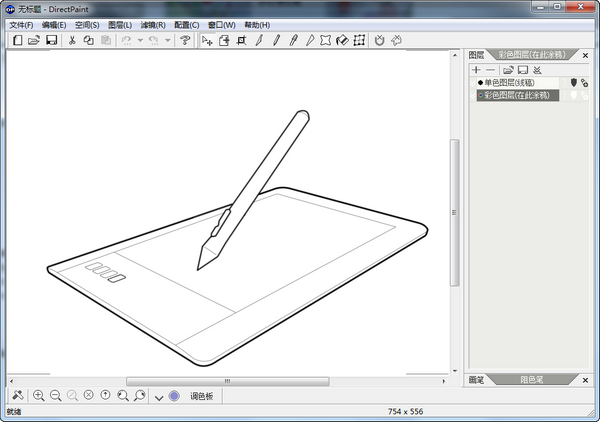Open the 滤镜(R) menu
Screen dimensions: 600x422
(153, 24)
